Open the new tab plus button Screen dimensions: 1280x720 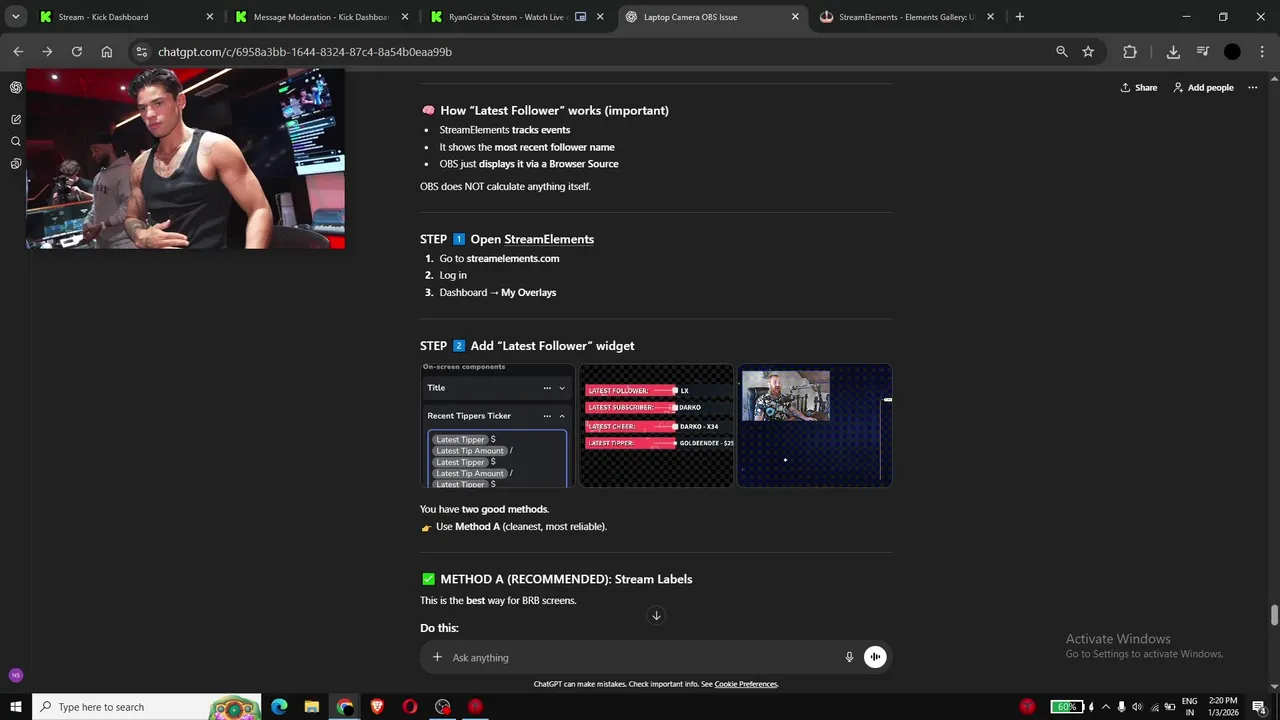pyautogui.click(x=1019, y=17)
